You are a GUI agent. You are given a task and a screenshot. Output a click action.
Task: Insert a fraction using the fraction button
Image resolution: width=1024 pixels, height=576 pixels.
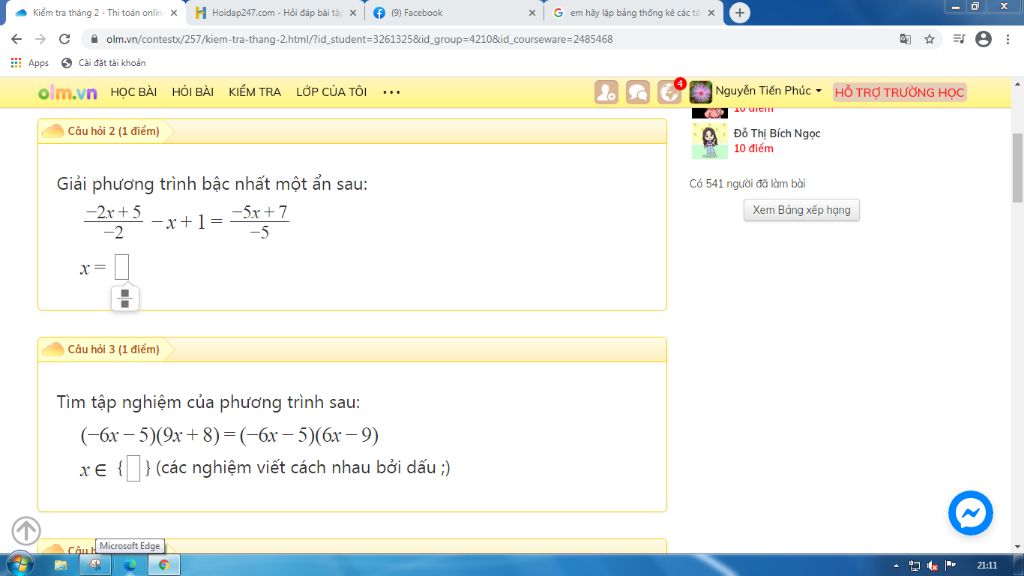[x=125, y=298]
